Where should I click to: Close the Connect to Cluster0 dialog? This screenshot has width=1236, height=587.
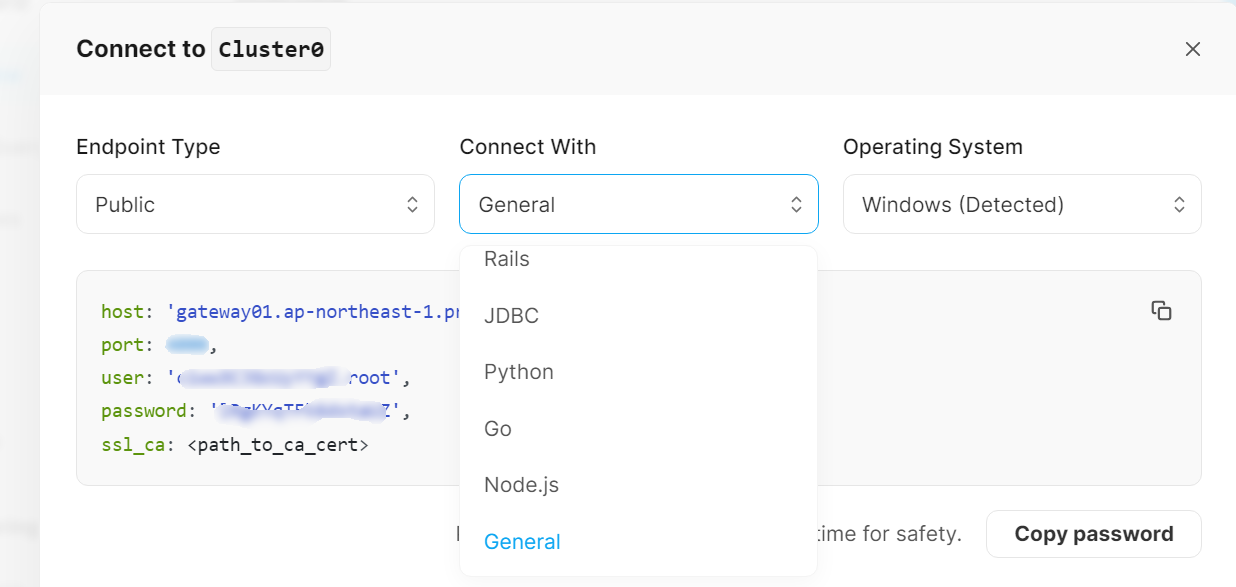click(1192, 49)
